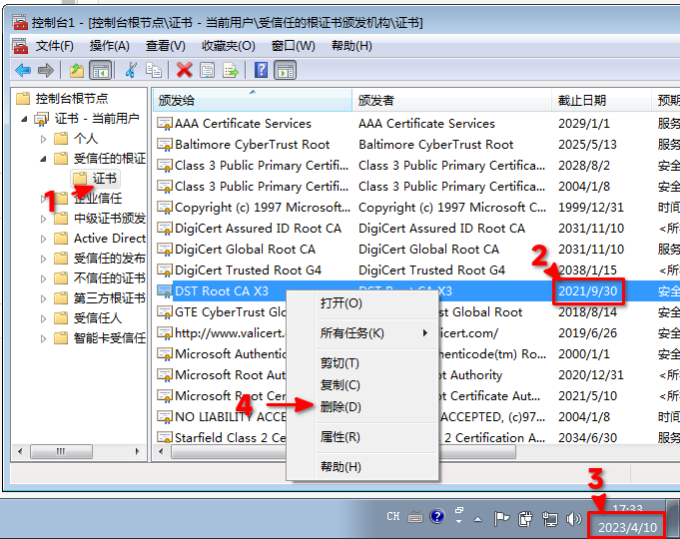Screen dimensions: 680x539
Task: Expand the 个人 folder node
Action: coord(43,139)
